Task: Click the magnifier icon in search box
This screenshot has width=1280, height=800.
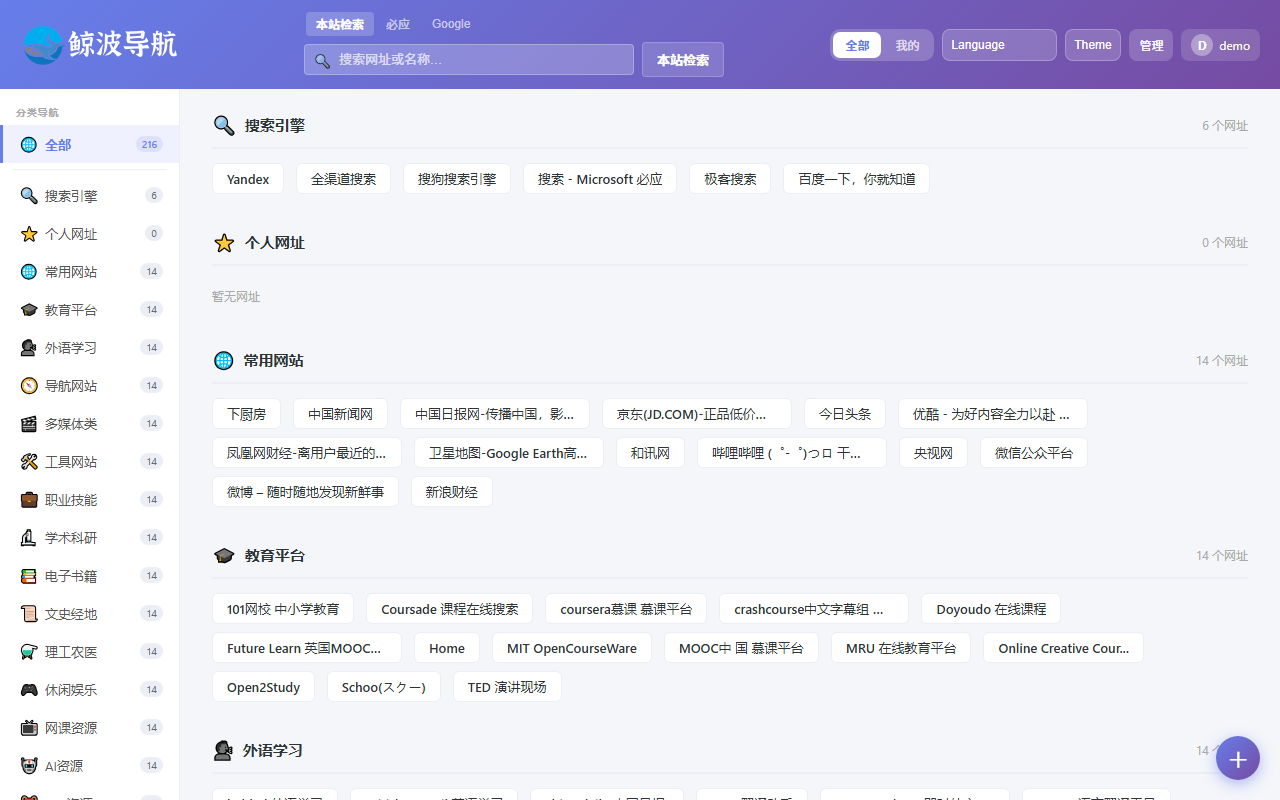Action: pyautogui.click(x=322, y=60)
